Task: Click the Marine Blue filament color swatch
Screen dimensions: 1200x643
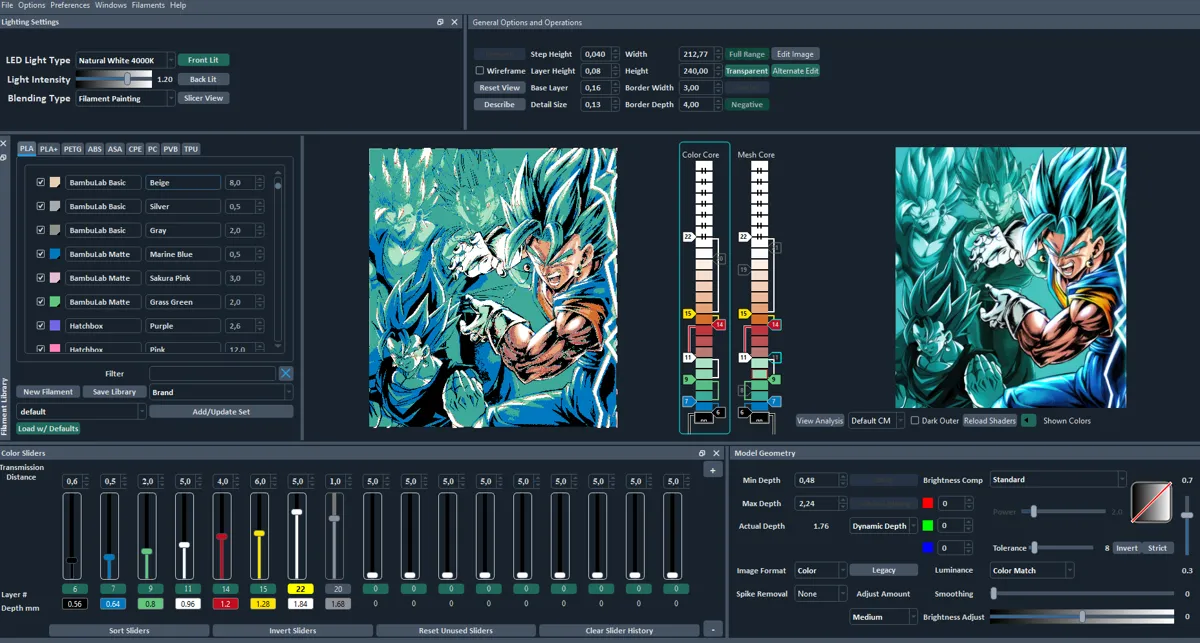Action: (55, 254)
